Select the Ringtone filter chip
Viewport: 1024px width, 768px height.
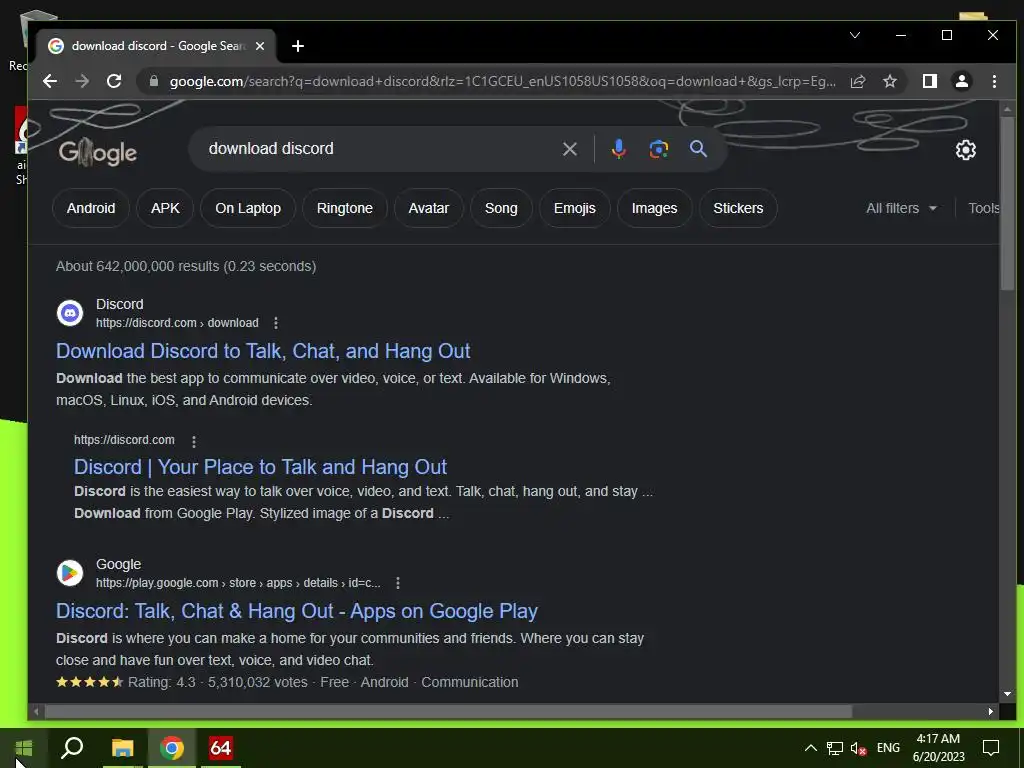pos(345,208)
